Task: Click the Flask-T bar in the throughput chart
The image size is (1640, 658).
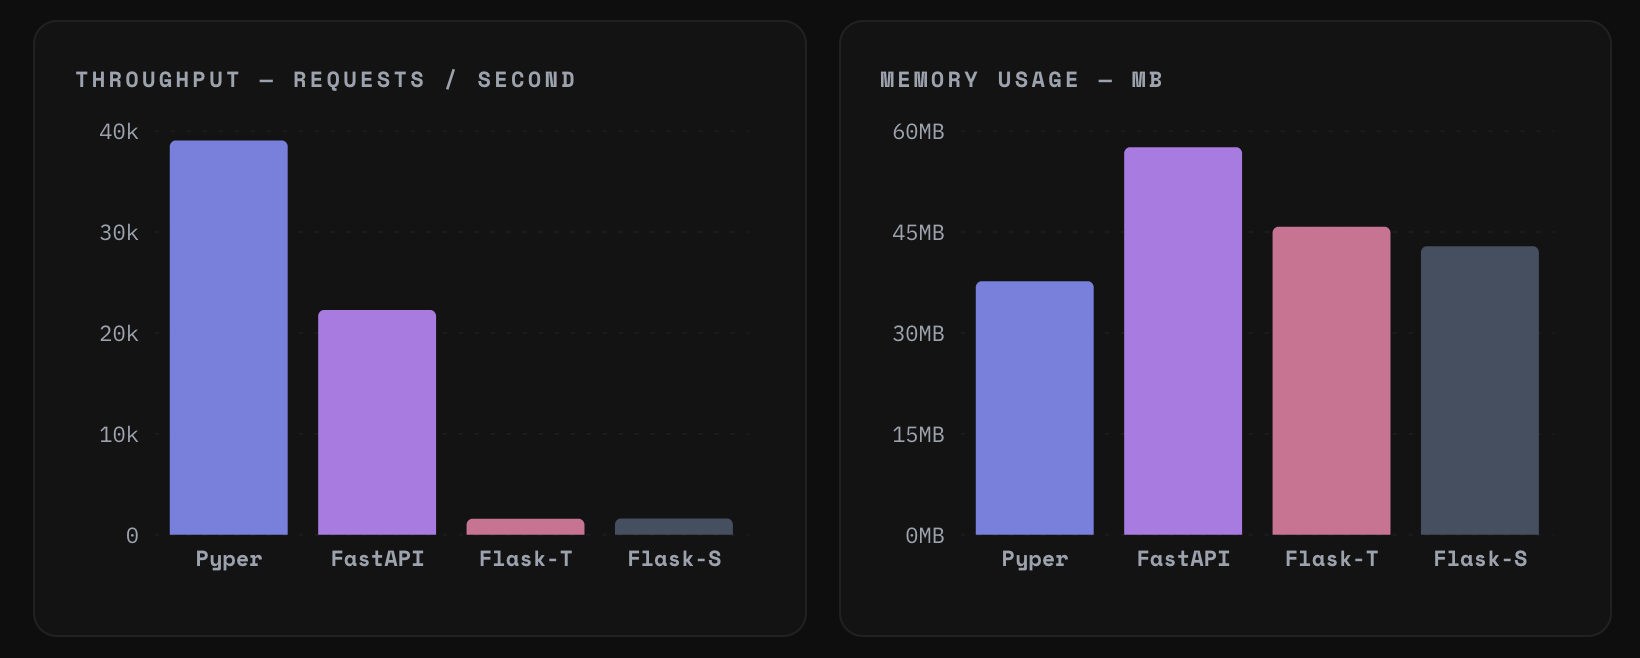Action: click(526, 527)
